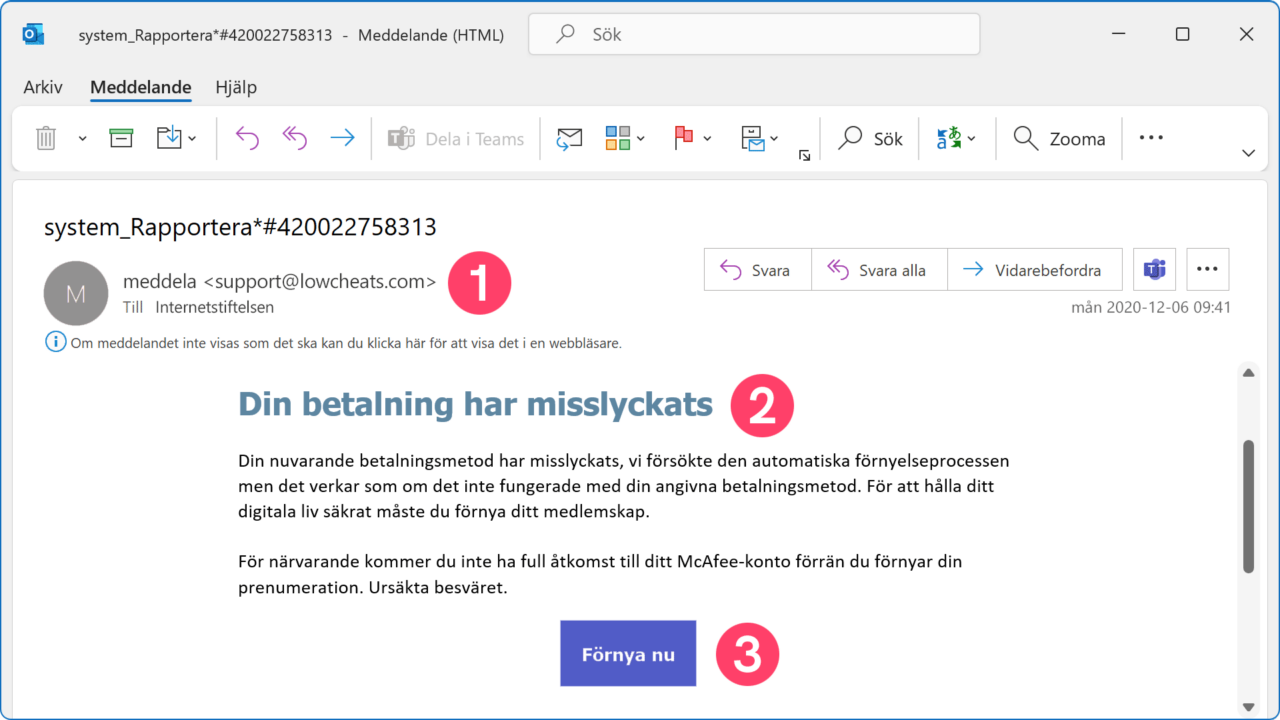Open the Arkiv tab
Viewport: 1280px width, 720px height.
point(43,87)
